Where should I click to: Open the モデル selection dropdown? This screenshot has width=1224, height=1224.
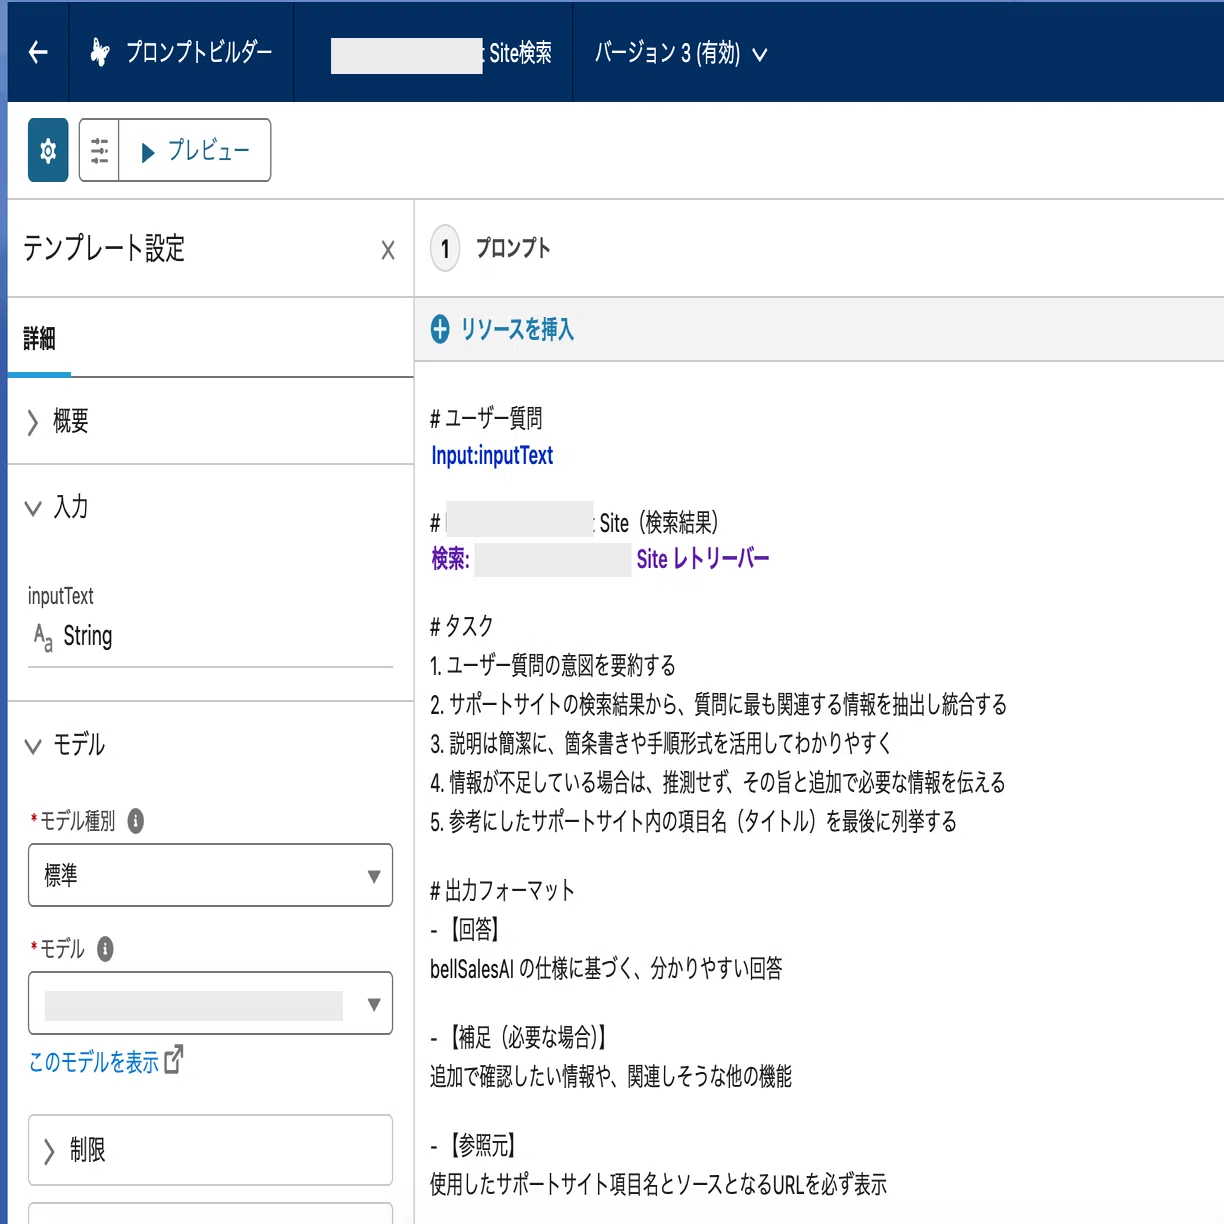[210, 1003]
